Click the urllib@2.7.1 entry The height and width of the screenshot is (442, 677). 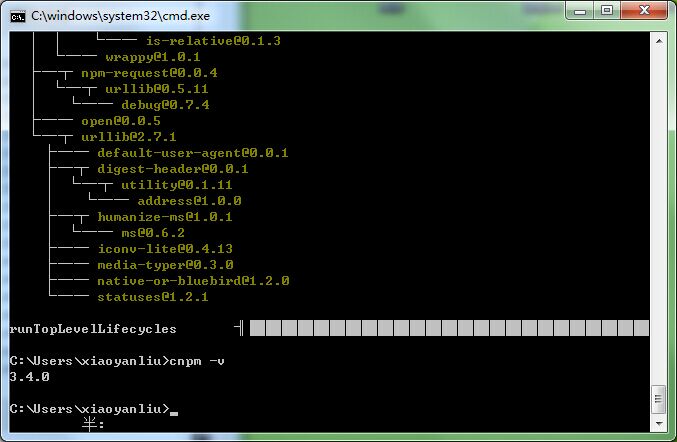click(x=129, y=137)
